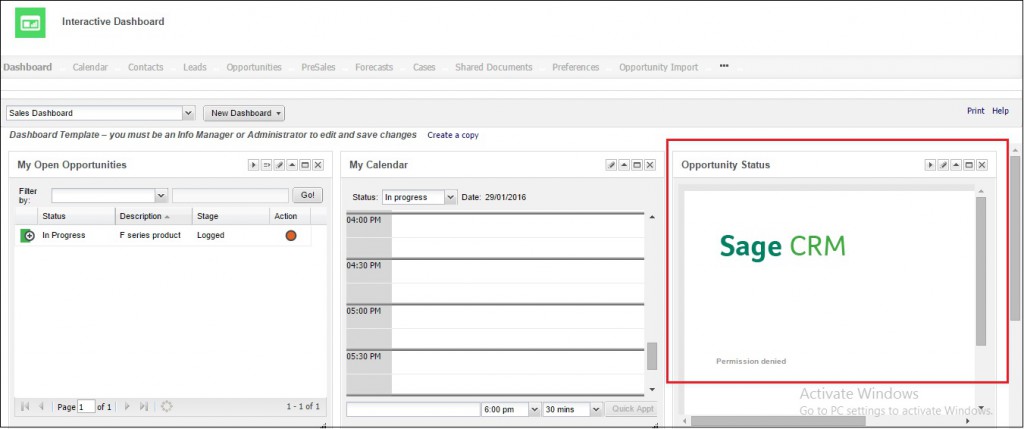Collapse the Opportunity Status gadget with up arrow

(x=956, y=165)
